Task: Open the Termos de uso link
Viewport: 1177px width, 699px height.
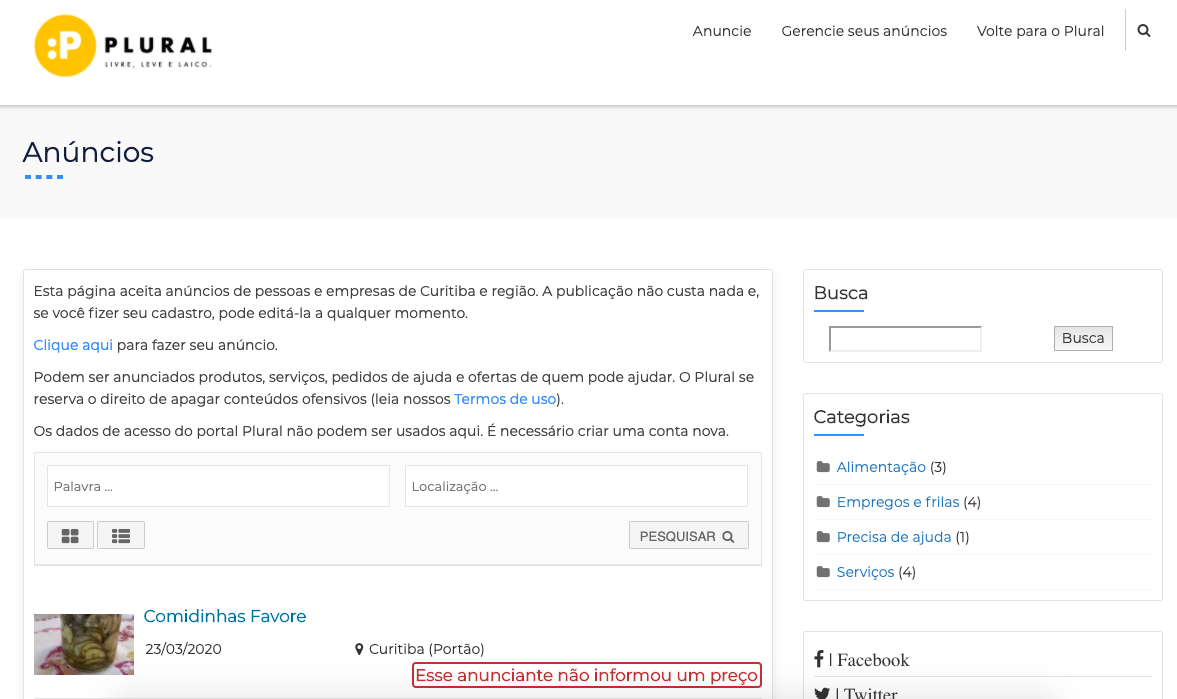Action: (505, 399)
